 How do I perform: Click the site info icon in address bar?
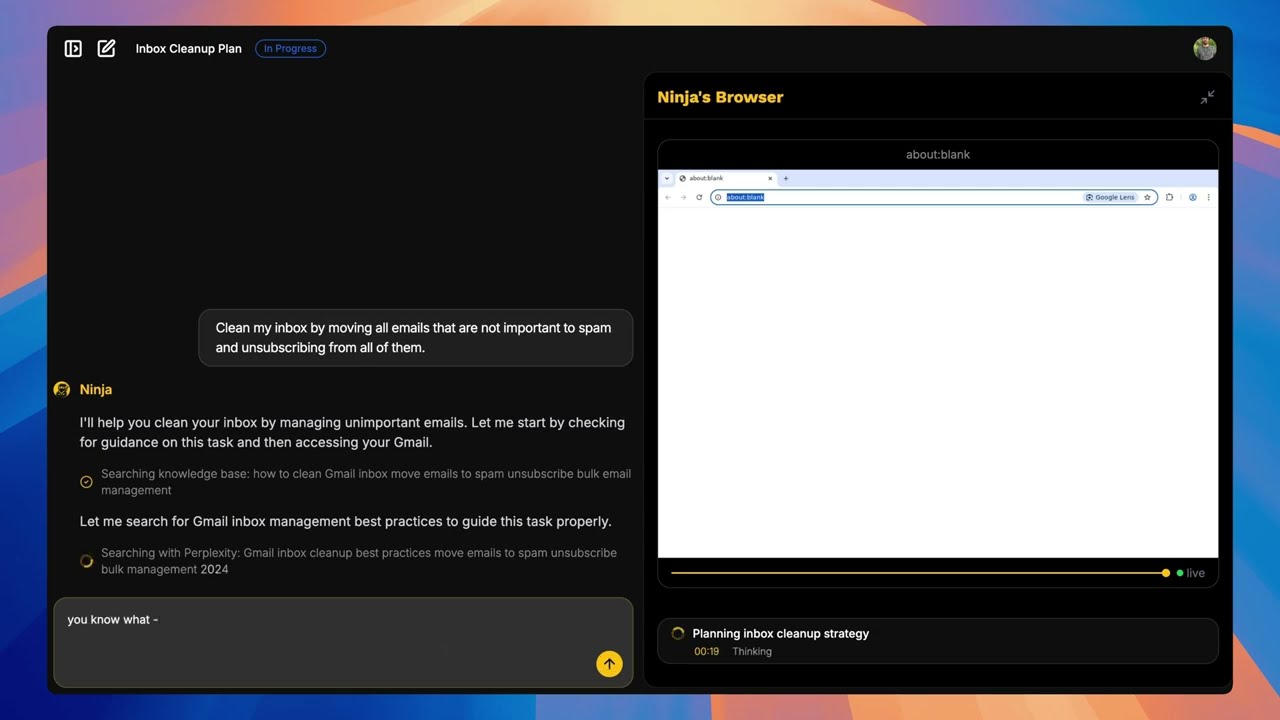(718, 197)
